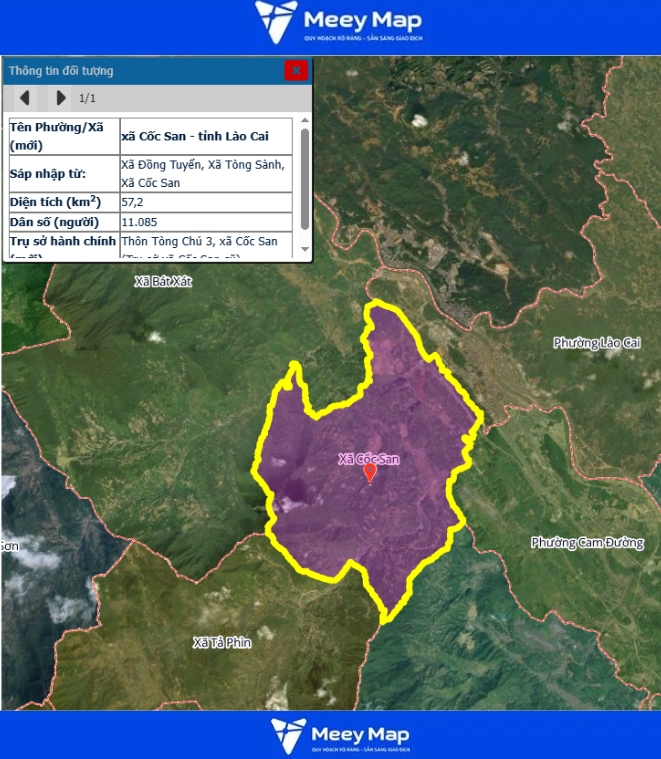The width and height of the screenshot is (661, 759).
Task: Click the previous record arrow icon
Action: tap(25, 98)
